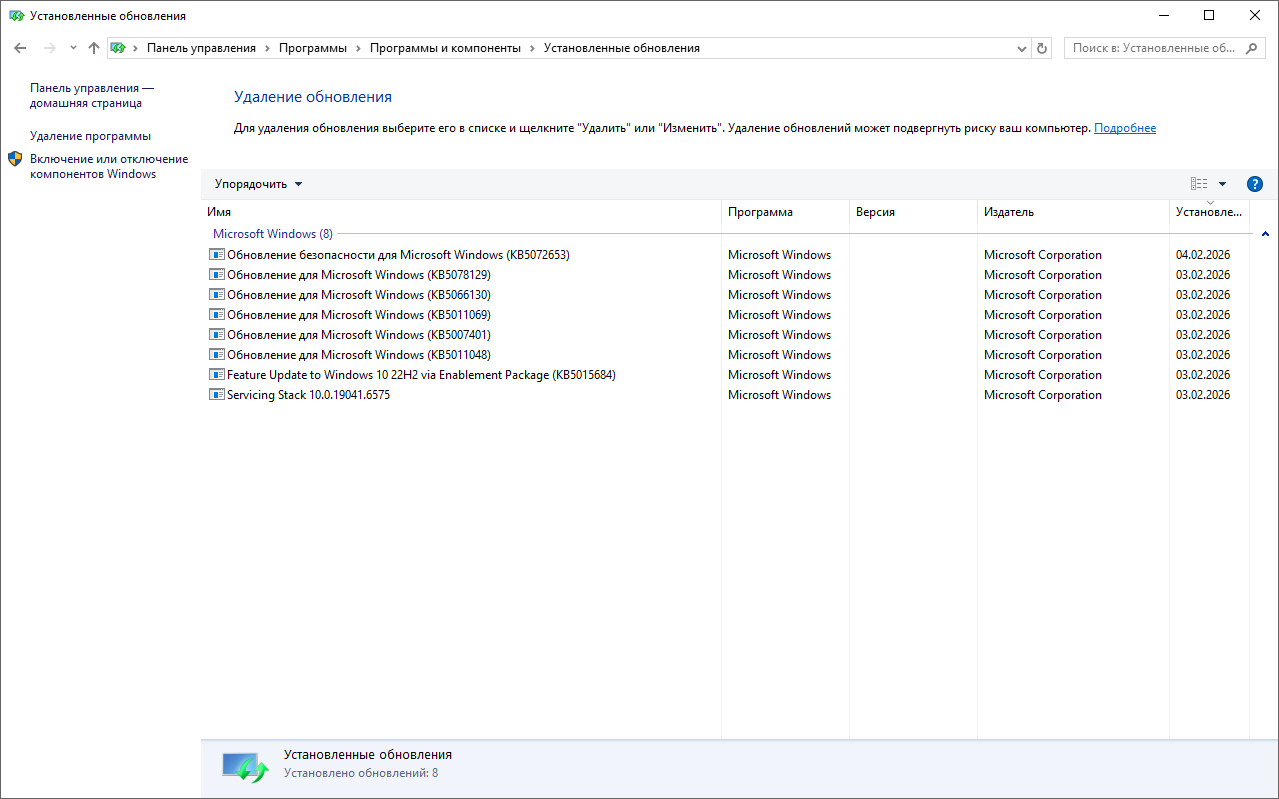
Task: Open the Упорядочить menu
Action: pyautogui.click(x=258, y=184)
